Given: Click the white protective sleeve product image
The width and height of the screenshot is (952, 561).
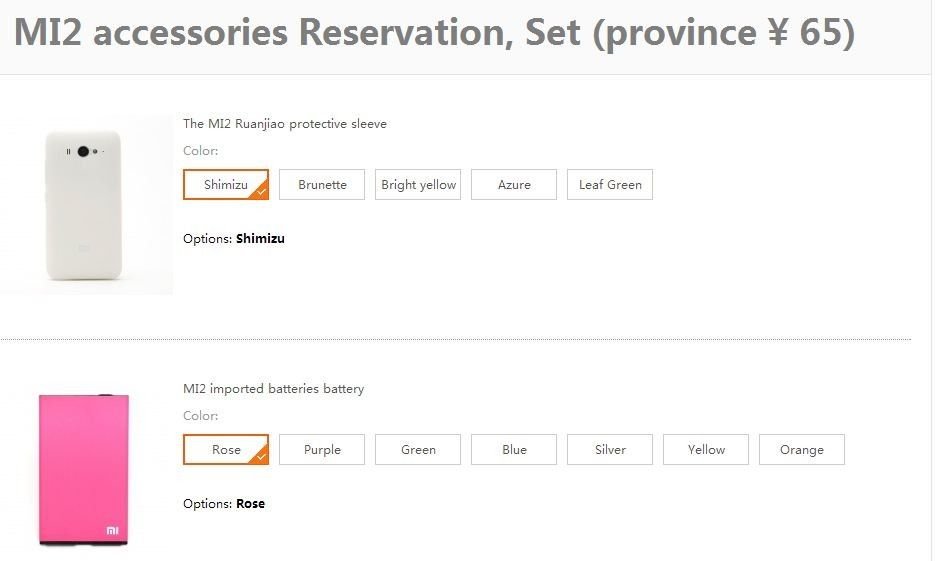Looking at the screenshot, I should coord(86,205).
